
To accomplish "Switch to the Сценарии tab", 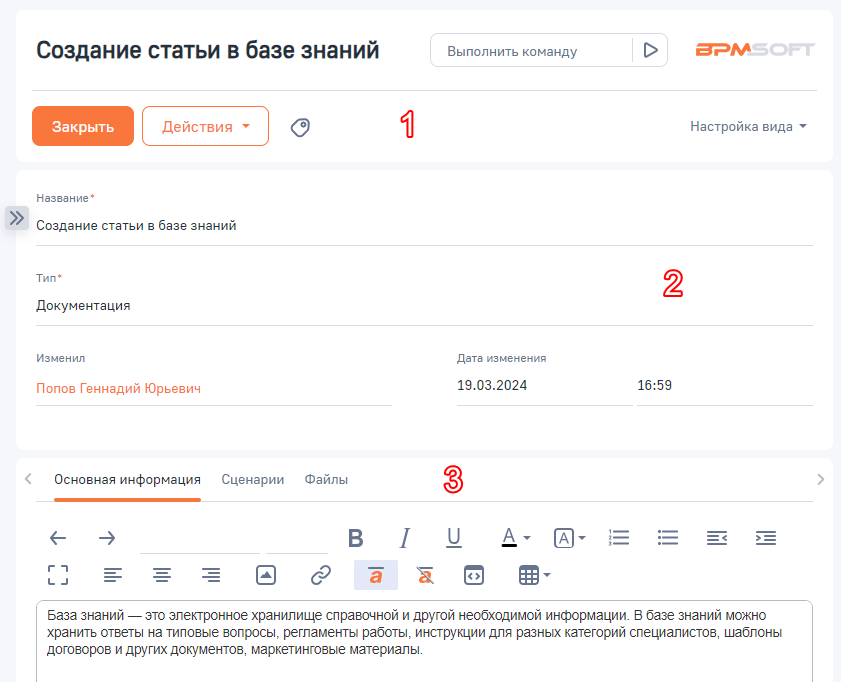I will click(x=253, y=479).
